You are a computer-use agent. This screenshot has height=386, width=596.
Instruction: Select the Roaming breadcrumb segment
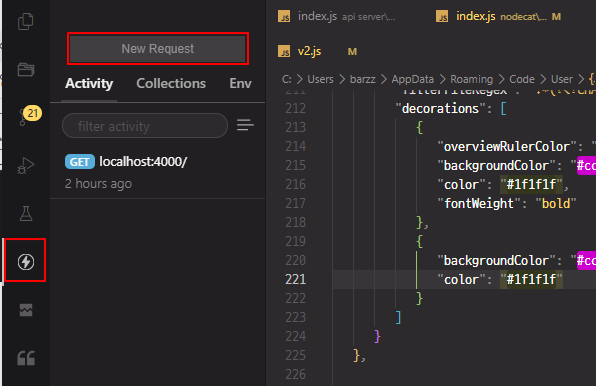471,79
